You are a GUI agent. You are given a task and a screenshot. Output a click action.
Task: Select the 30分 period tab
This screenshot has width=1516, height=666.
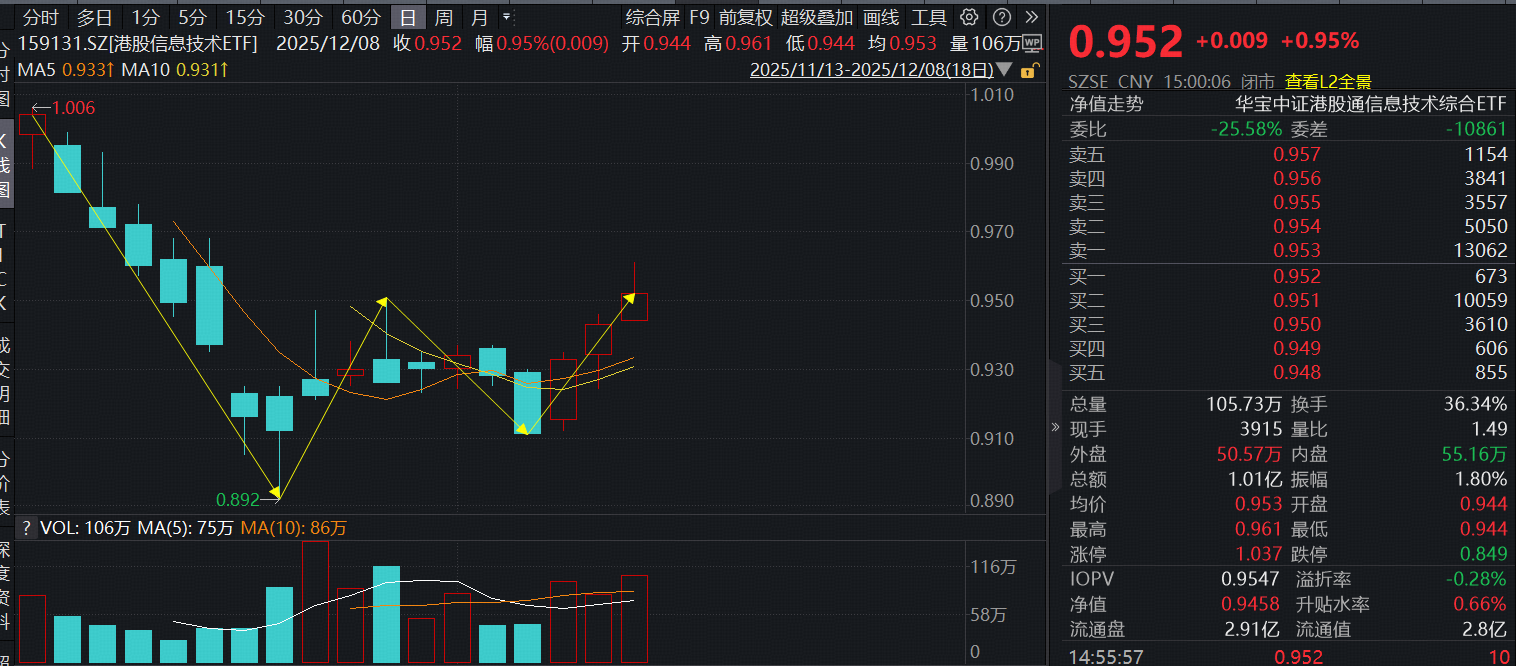[303, 17]
